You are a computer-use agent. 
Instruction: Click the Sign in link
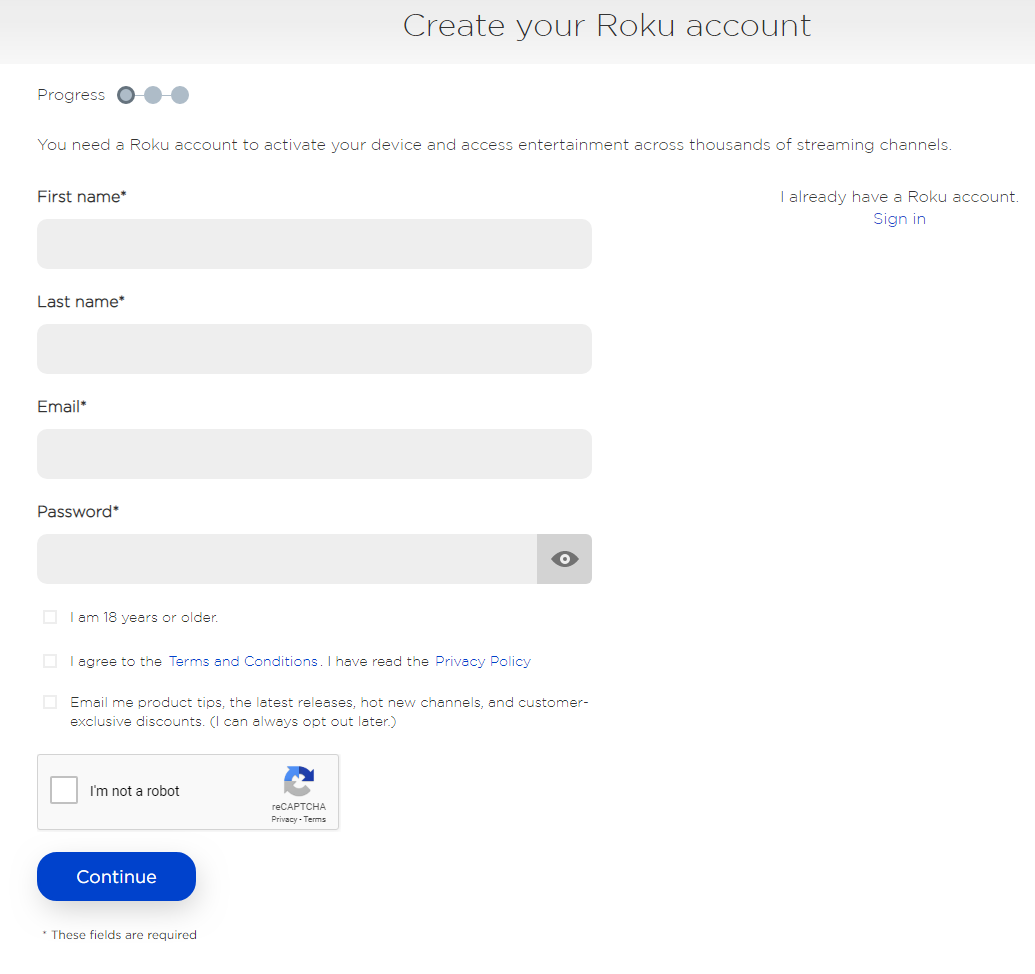coord(898,218)
